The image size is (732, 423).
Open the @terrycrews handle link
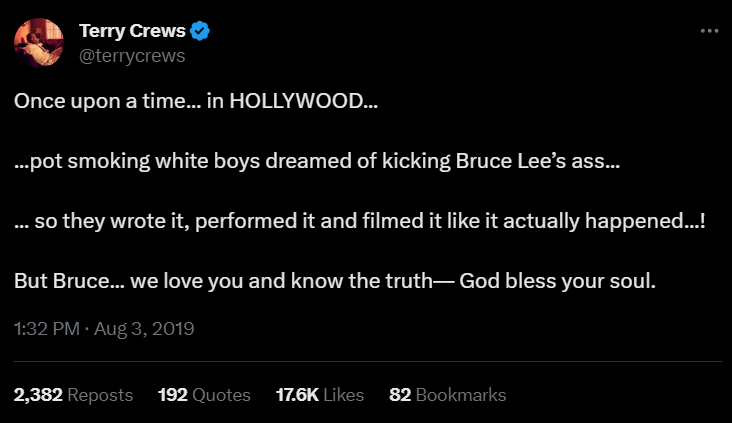tap(131, 55)
